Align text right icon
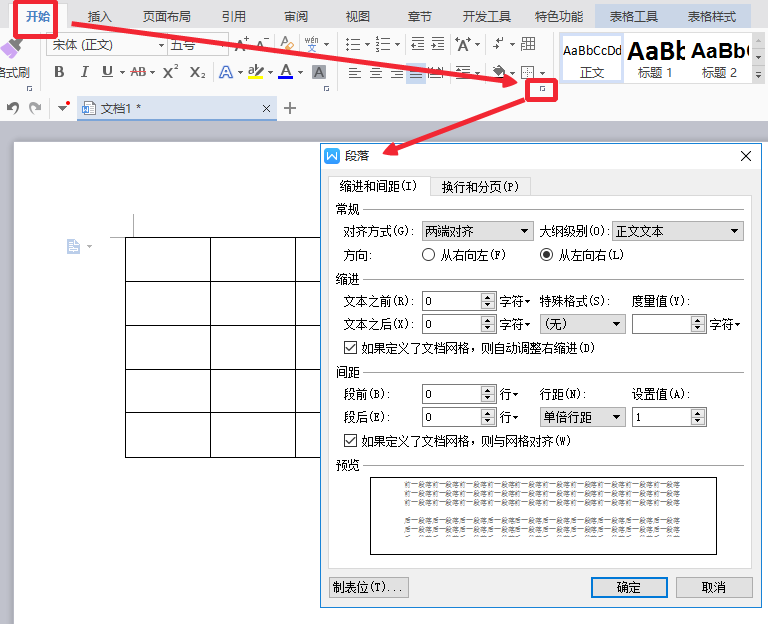Viewport: 768px width, 624px height. coord(396,73)
